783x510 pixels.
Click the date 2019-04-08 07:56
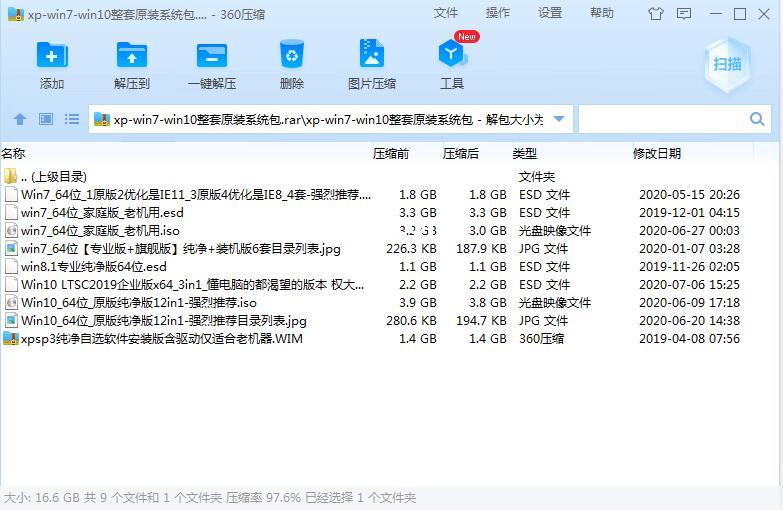point(689,338)
